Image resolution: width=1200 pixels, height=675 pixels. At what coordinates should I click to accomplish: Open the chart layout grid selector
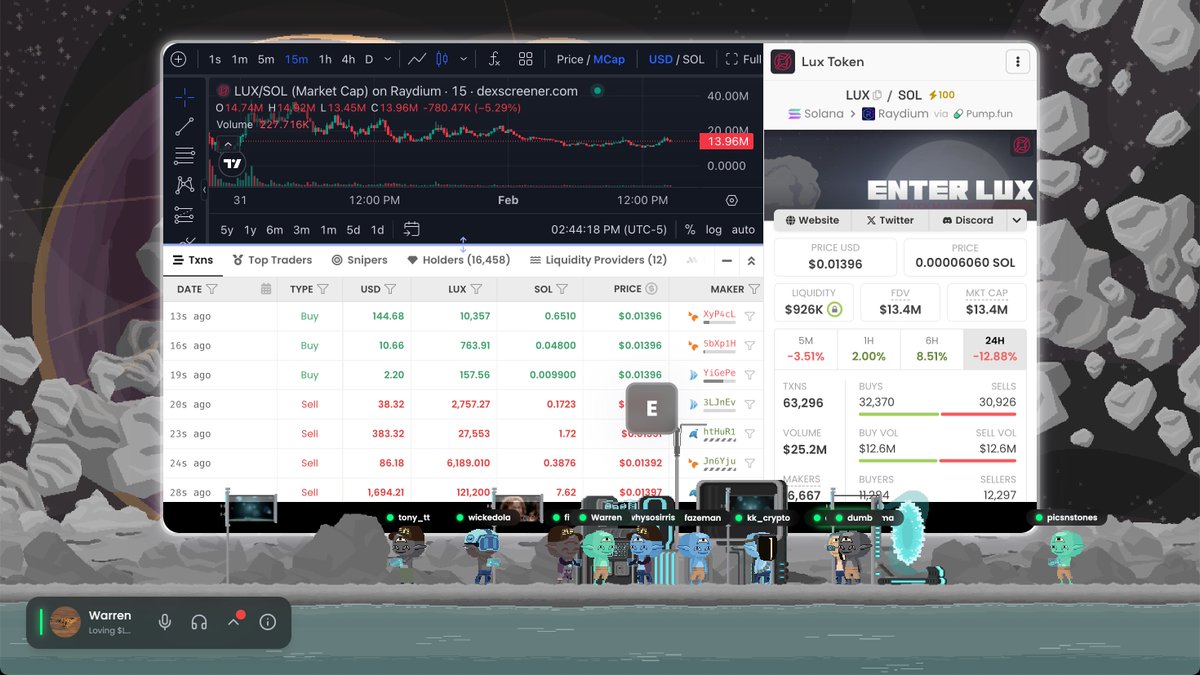click(525, 58)
